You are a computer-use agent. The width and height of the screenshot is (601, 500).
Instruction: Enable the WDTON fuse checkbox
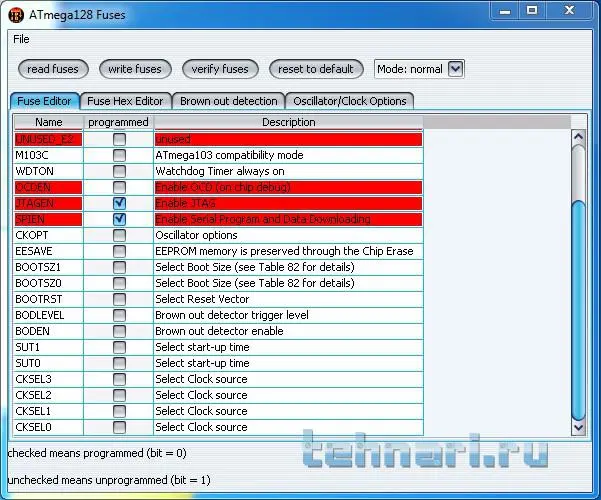coord(119,171)
